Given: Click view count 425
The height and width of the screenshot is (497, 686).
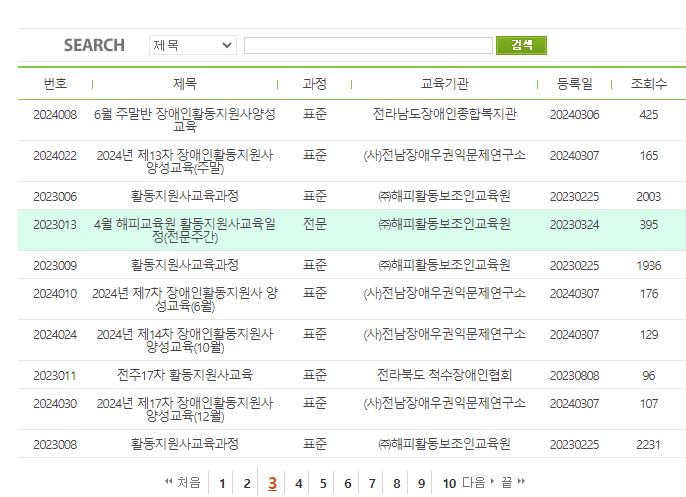Looking at the screenshot, I should [648, 115].
